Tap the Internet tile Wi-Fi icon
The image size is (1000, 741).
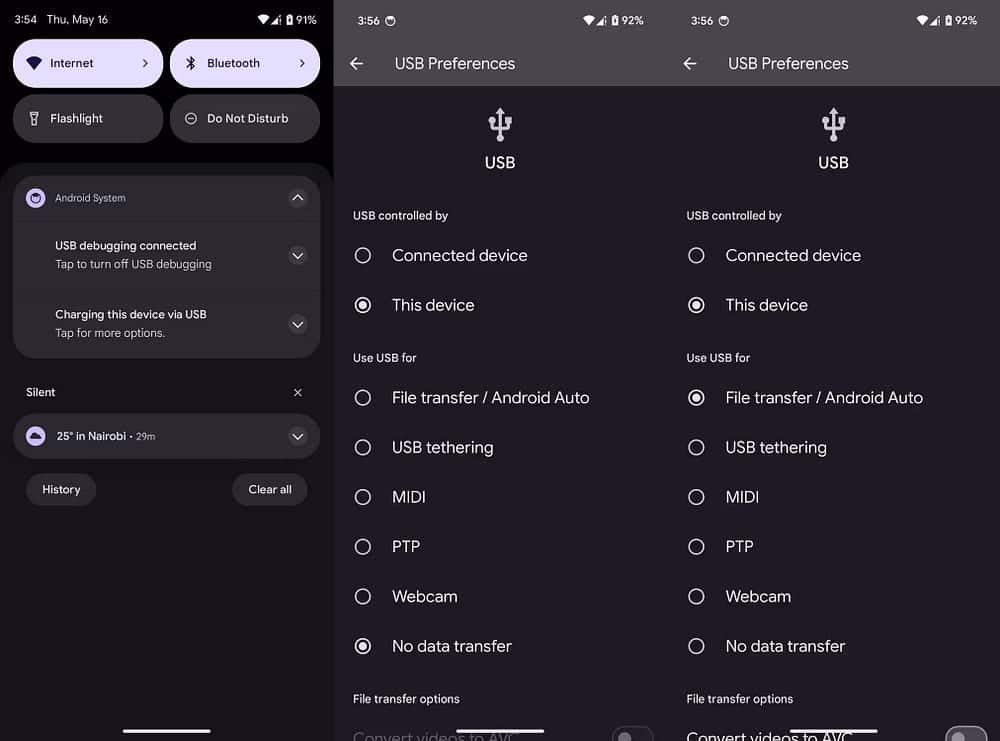click(x=35, y=63)
